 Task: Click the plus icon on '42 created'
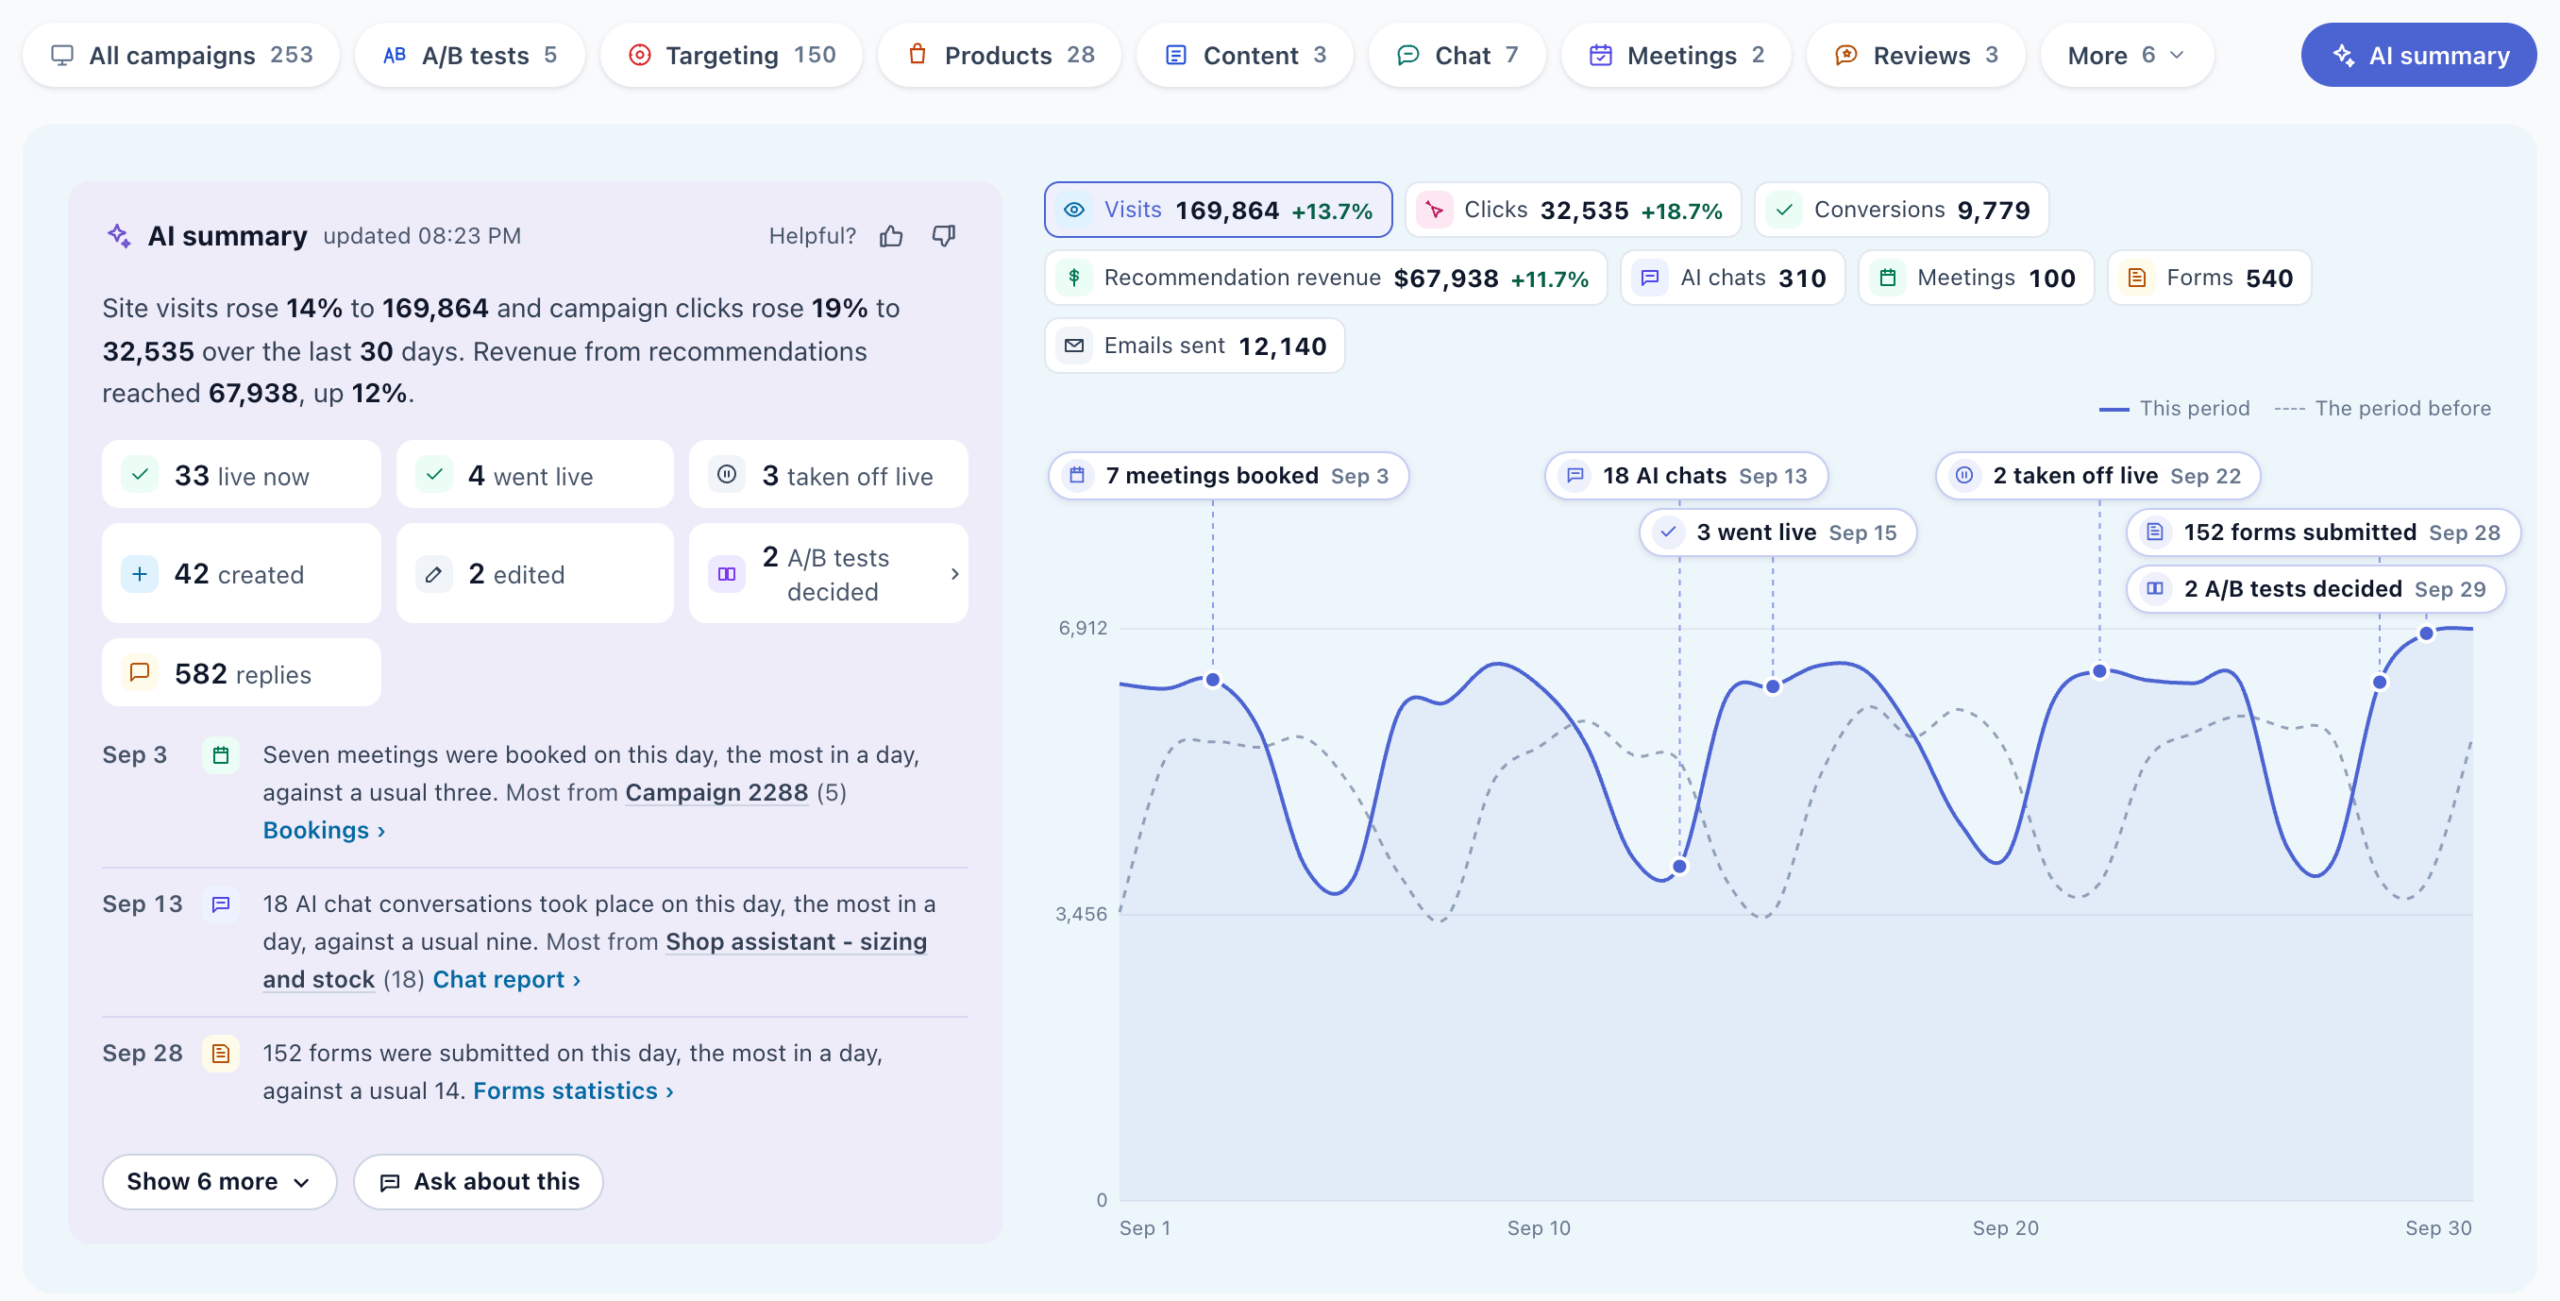(140, 574)
